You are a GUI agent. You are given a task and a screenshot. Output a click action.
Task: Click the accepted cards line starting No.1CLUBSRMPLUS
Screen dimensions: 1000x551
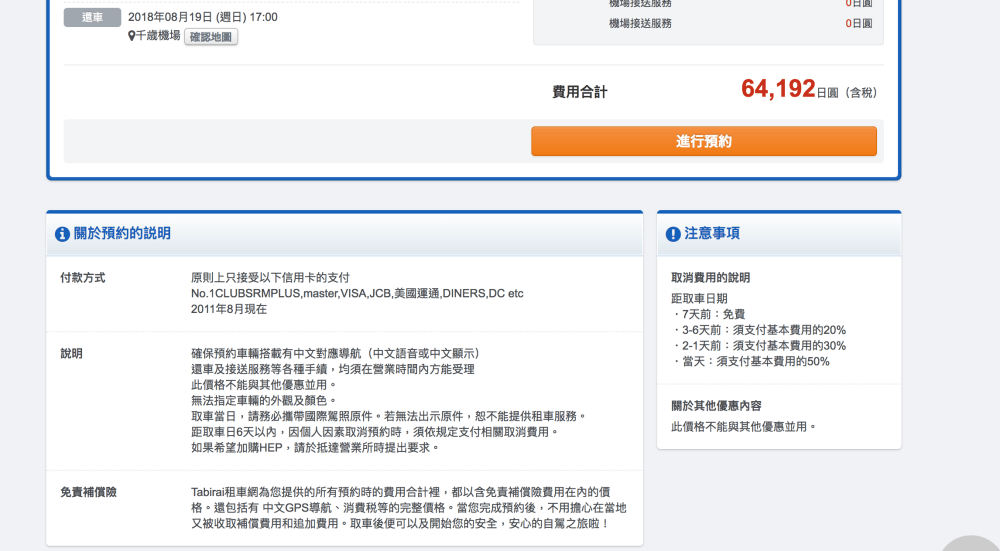pos(357,293)
